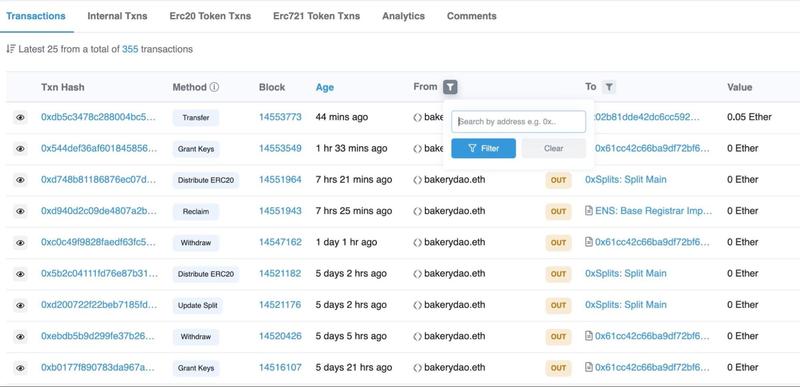The width and height of the screenshot is (800, 387).
Task: Toggle the eye icon for the Reclaim transaction
Action: [20, 211]
